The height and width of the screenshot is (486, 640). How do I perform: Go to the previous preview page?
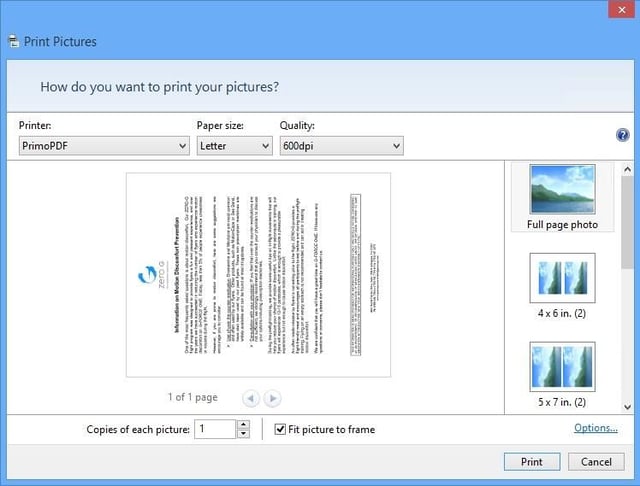(x=251, y=398)
